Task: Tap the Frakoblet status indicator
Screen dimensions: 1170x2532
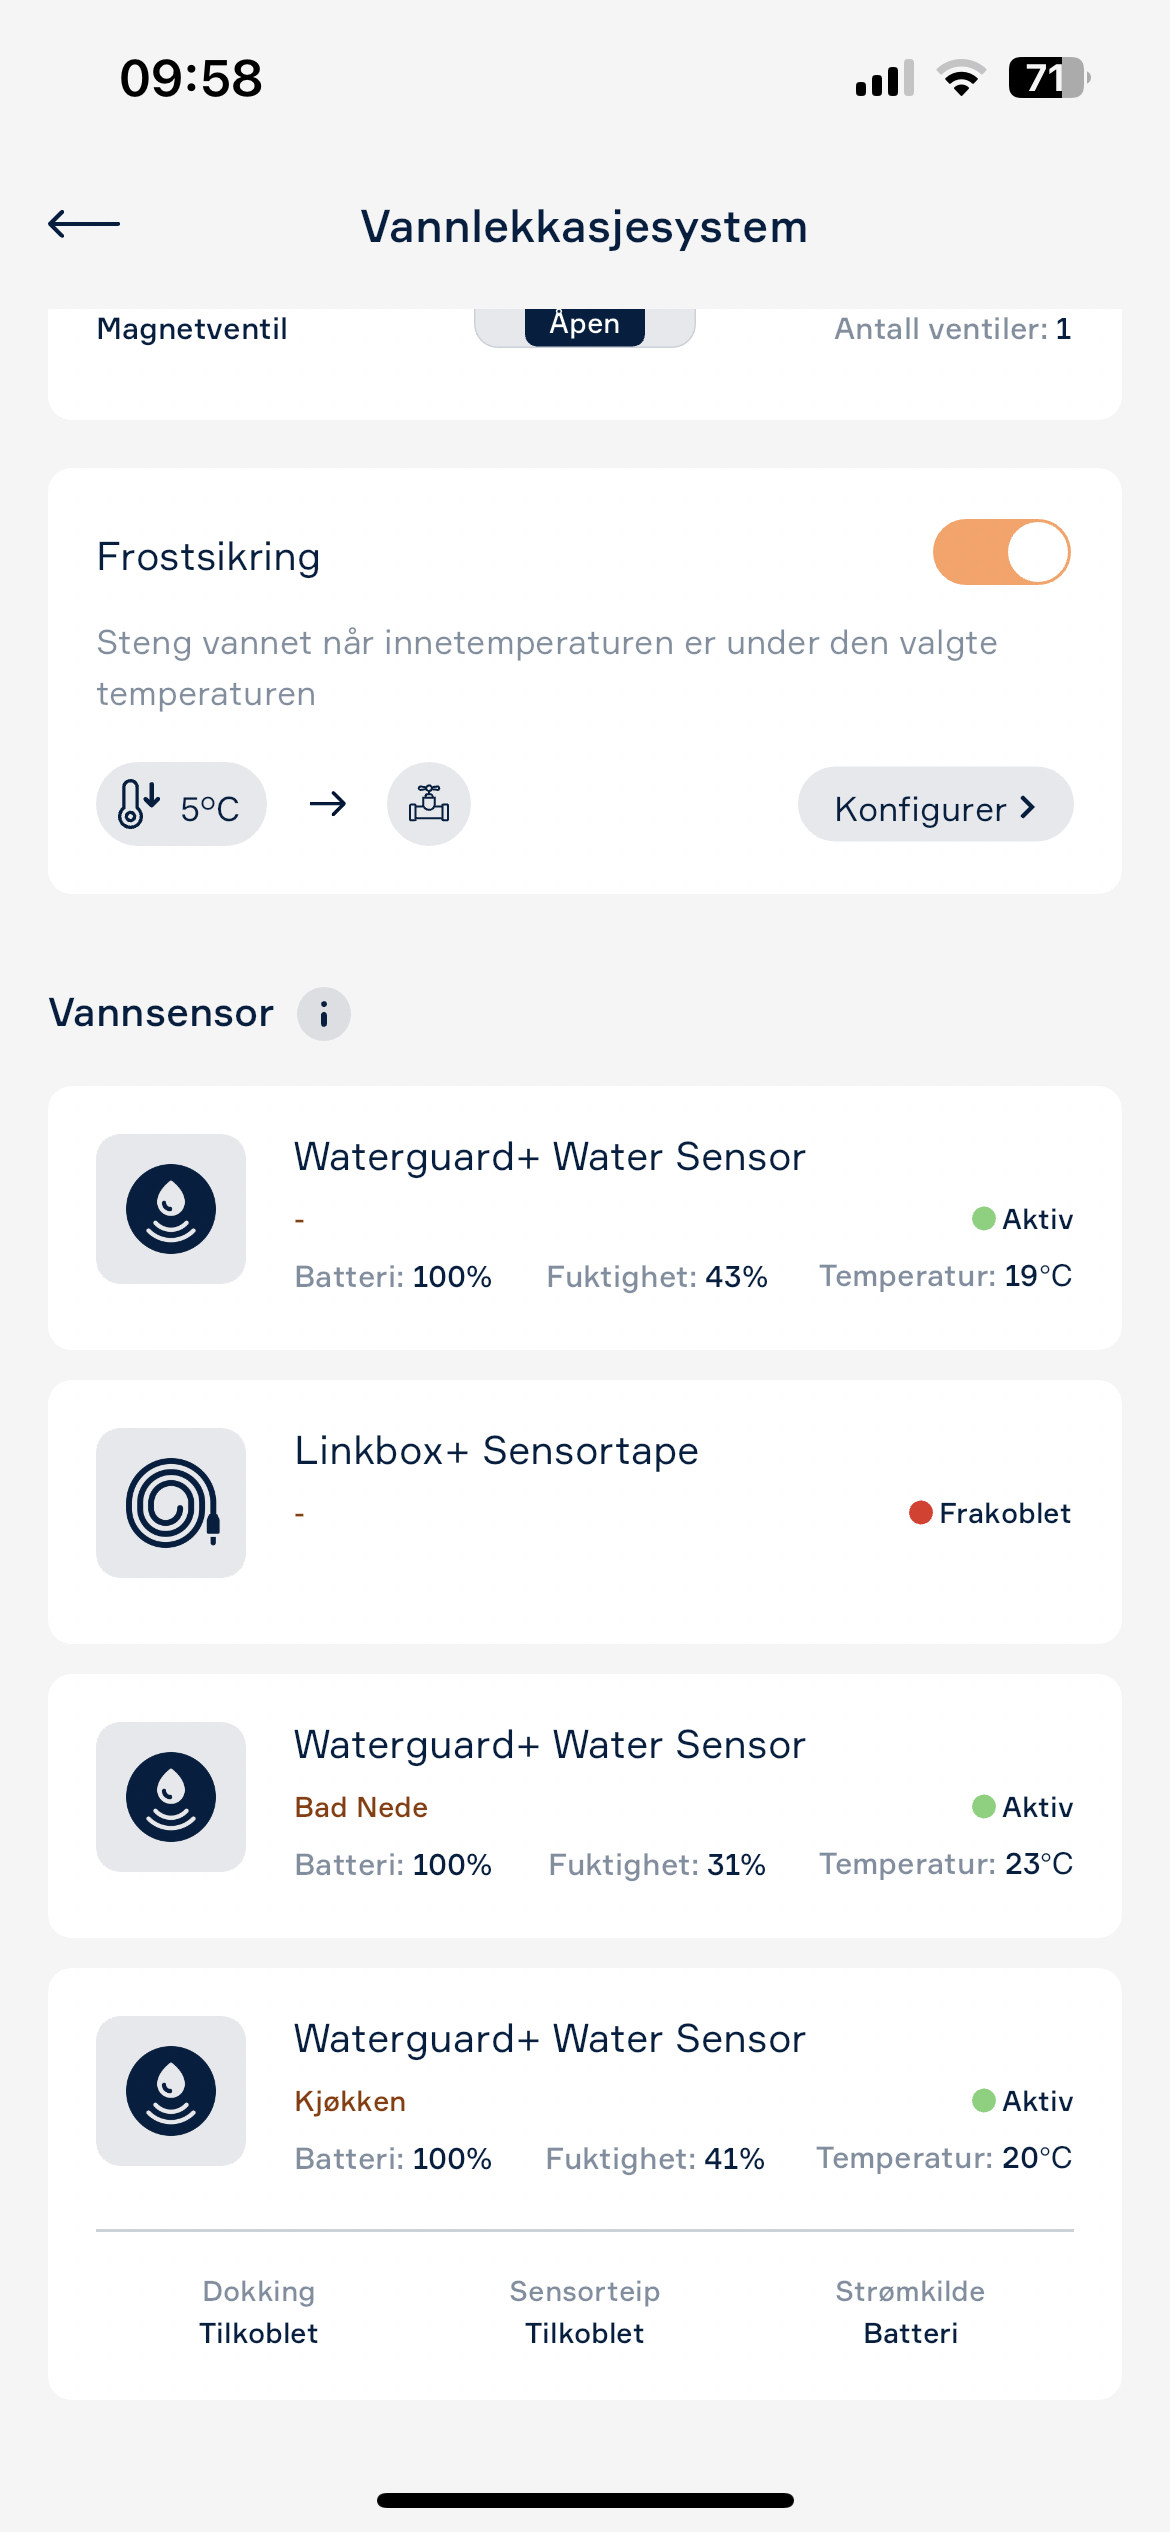Action: (x=990, y=1513)
